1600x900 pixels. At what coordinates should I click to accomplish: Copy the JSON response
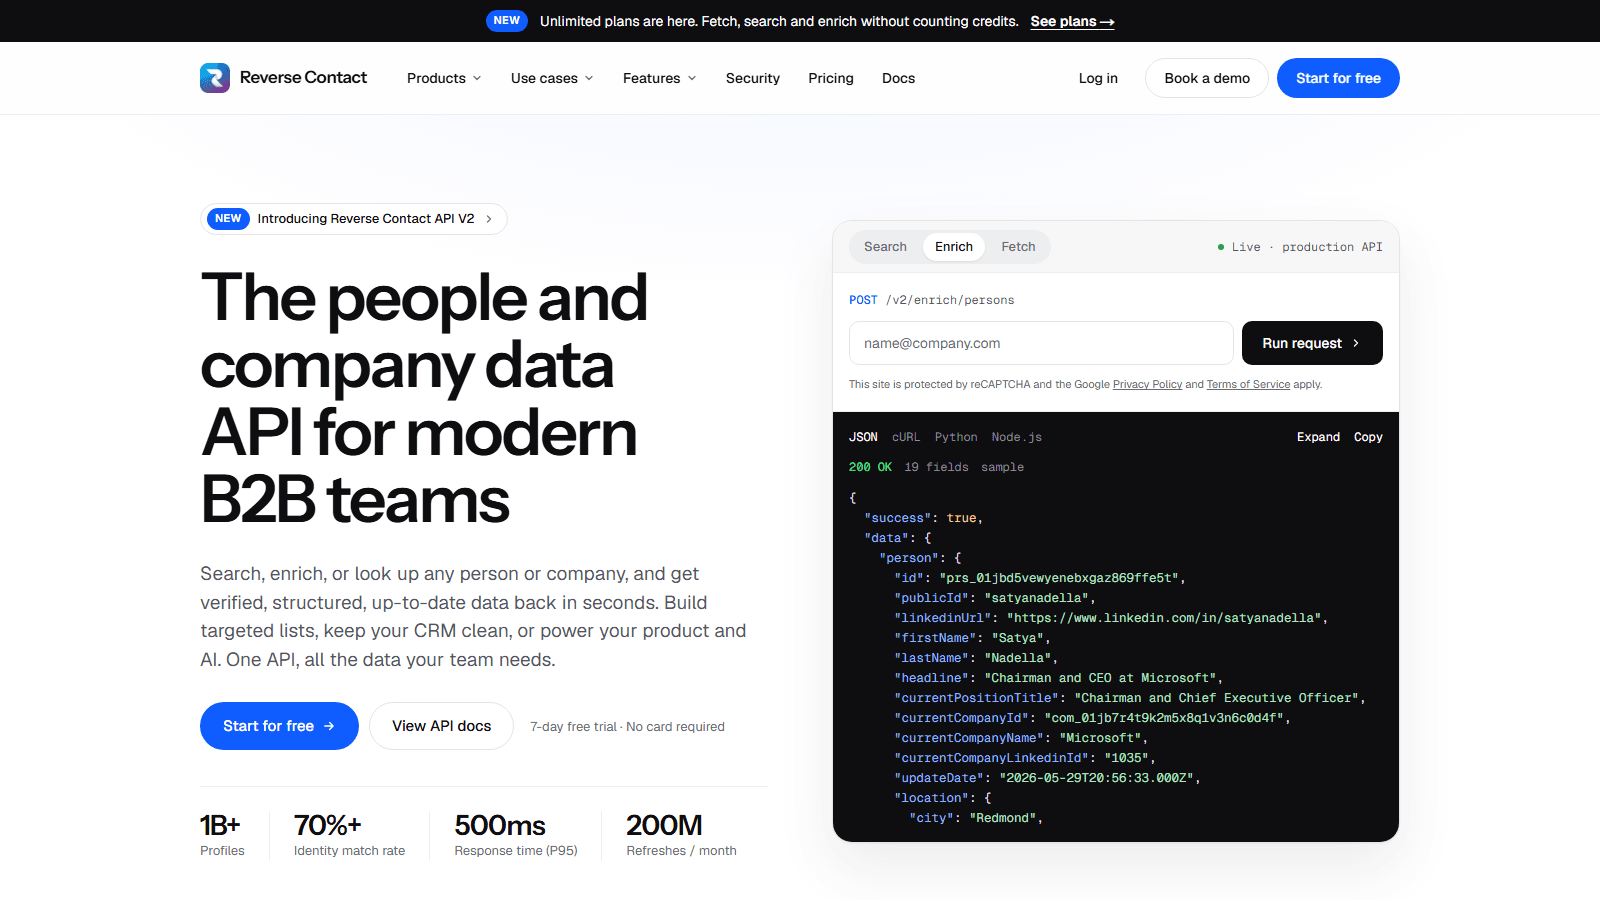pyautogui.click(x=1368, y=437)
